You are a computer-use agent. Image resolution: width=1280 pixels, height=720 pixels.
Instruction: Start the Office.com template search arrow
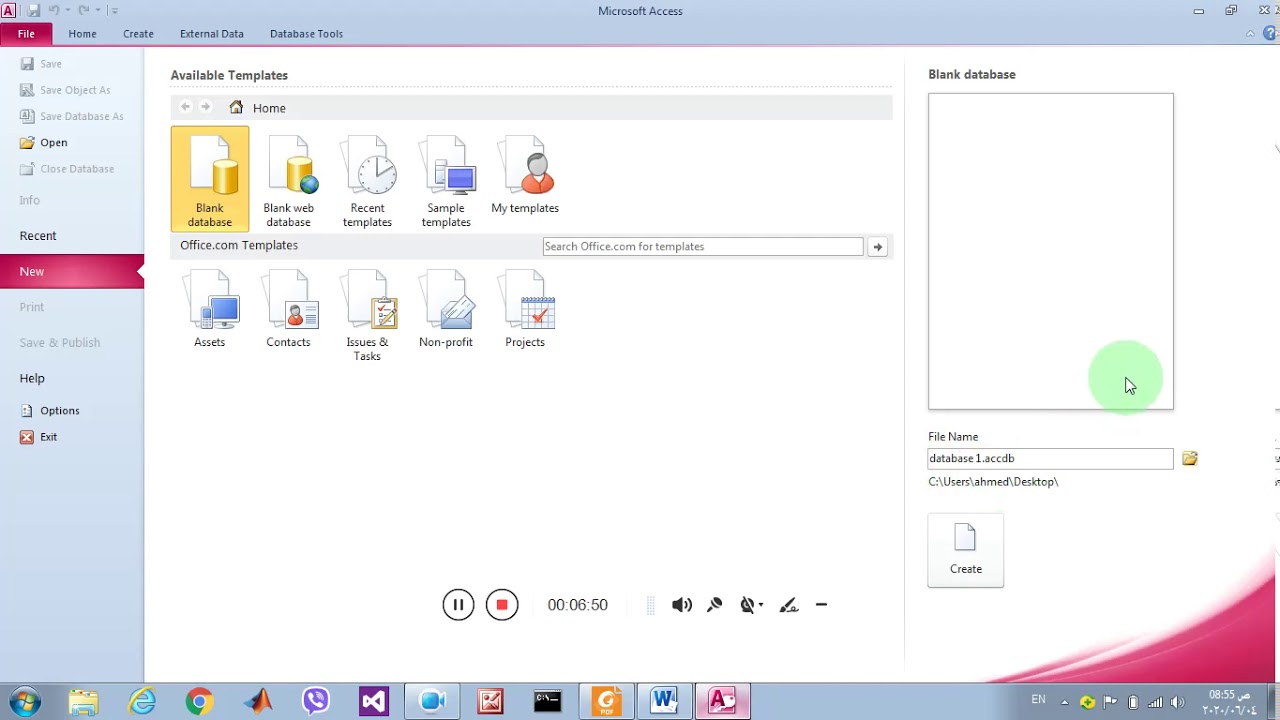(x=877, y=246)
